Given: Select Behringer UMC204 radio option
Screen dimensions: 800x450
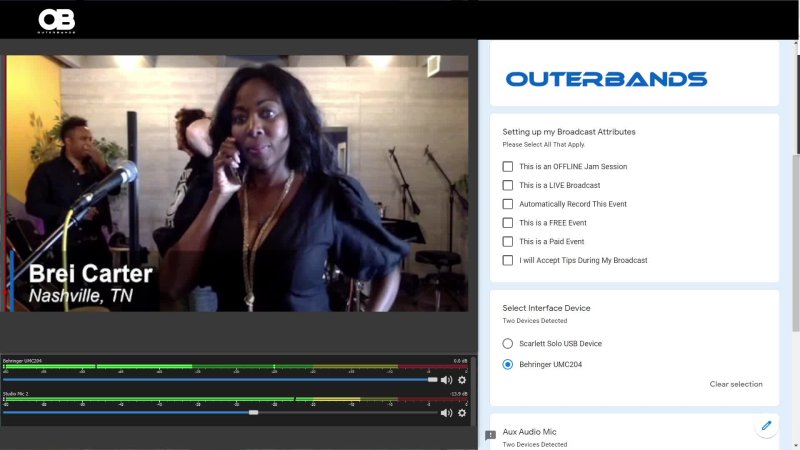Looking at the screenshot, I should [508, 364].
